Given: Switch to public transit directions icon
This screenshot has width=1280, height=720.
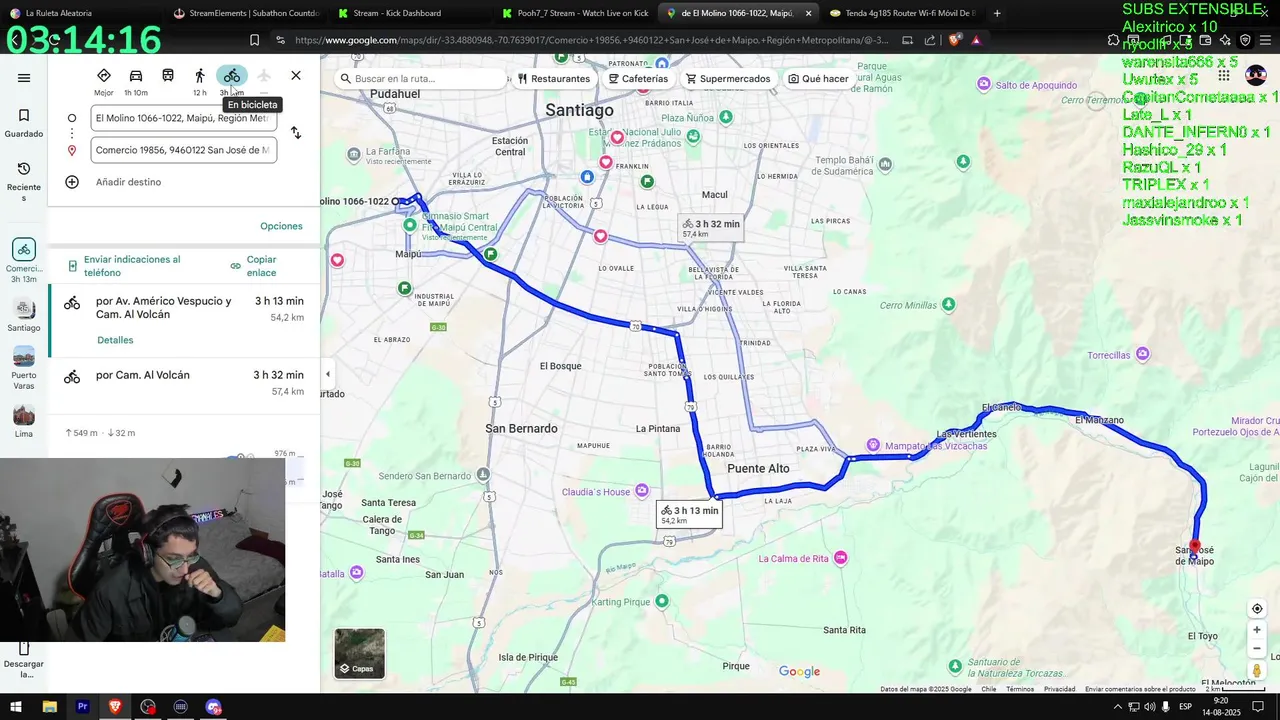Looking at the screenshot, I should tap(168, 76).
